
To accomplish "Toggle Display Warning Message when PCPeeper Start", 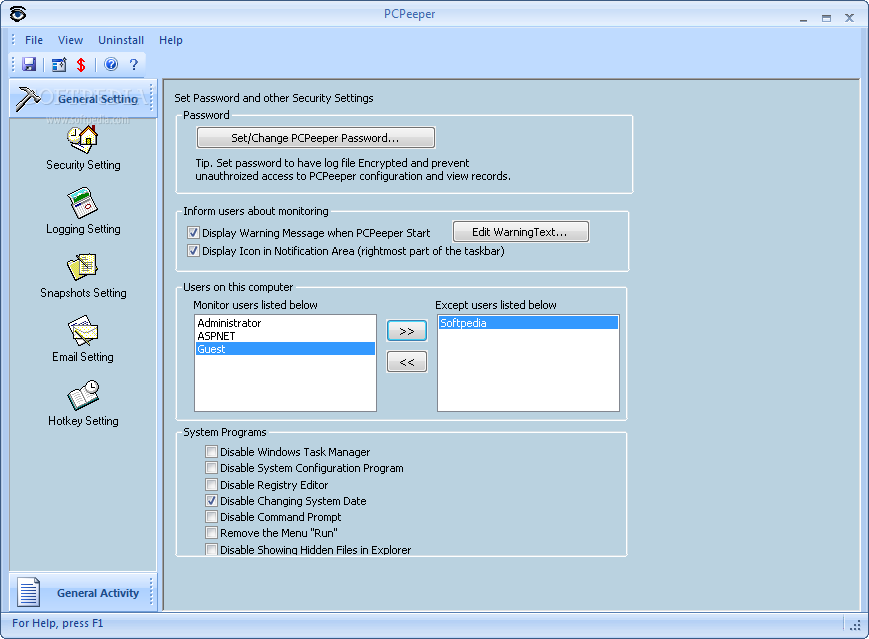I will [193, 233].
